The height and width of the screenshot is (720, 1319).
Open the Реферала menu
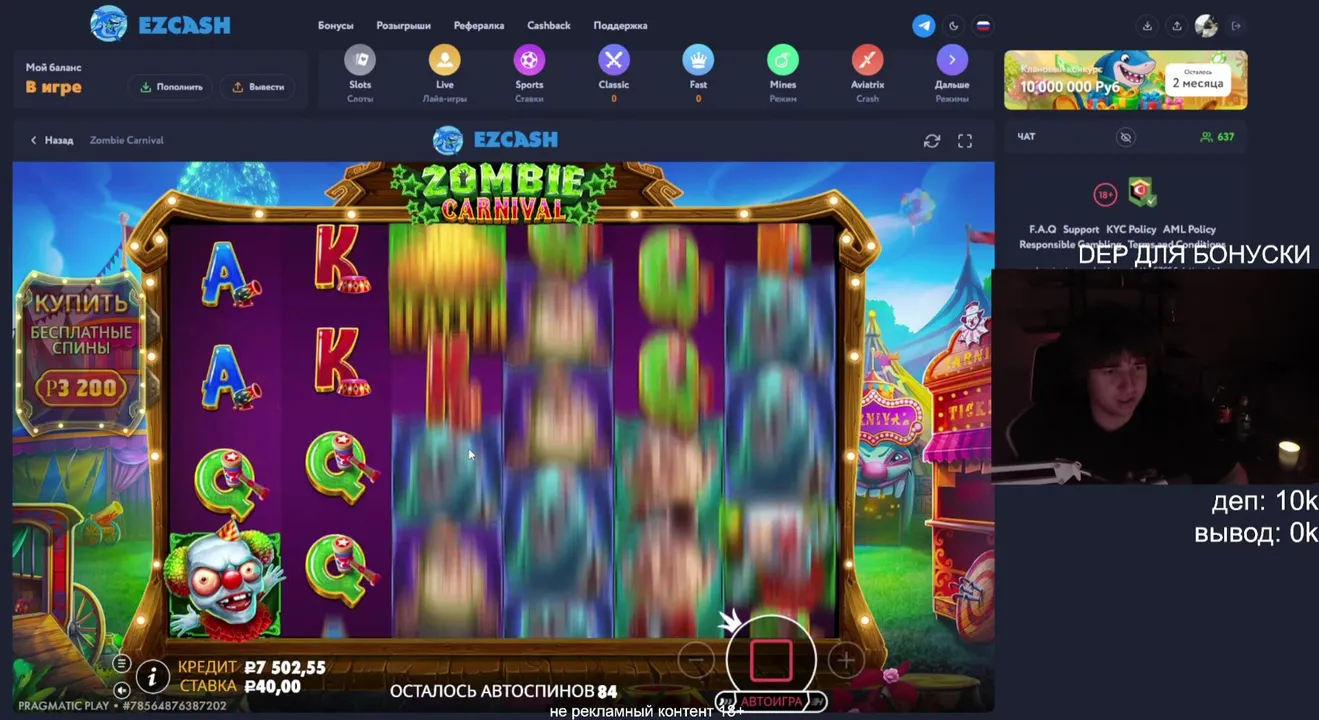tap(479, 25)
